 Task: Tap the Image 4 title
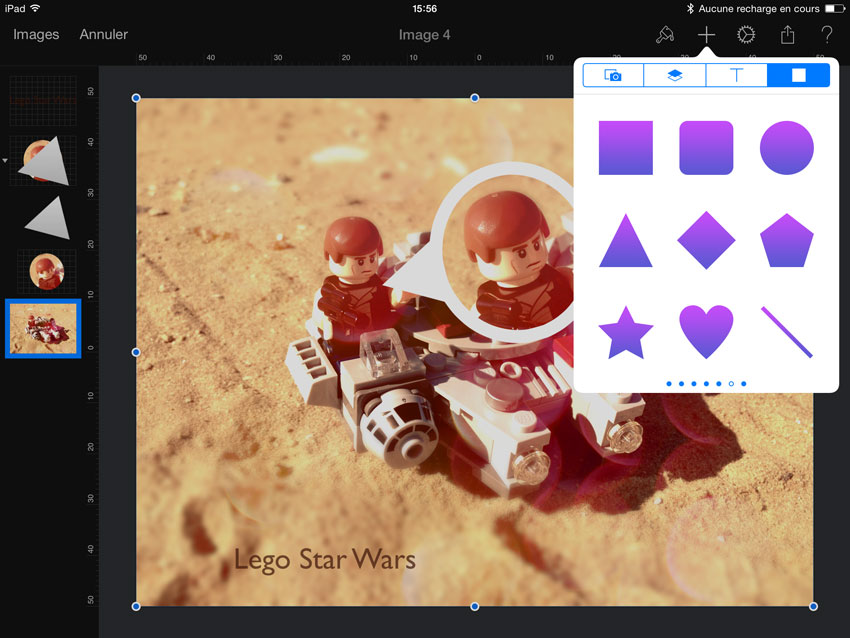424,35
